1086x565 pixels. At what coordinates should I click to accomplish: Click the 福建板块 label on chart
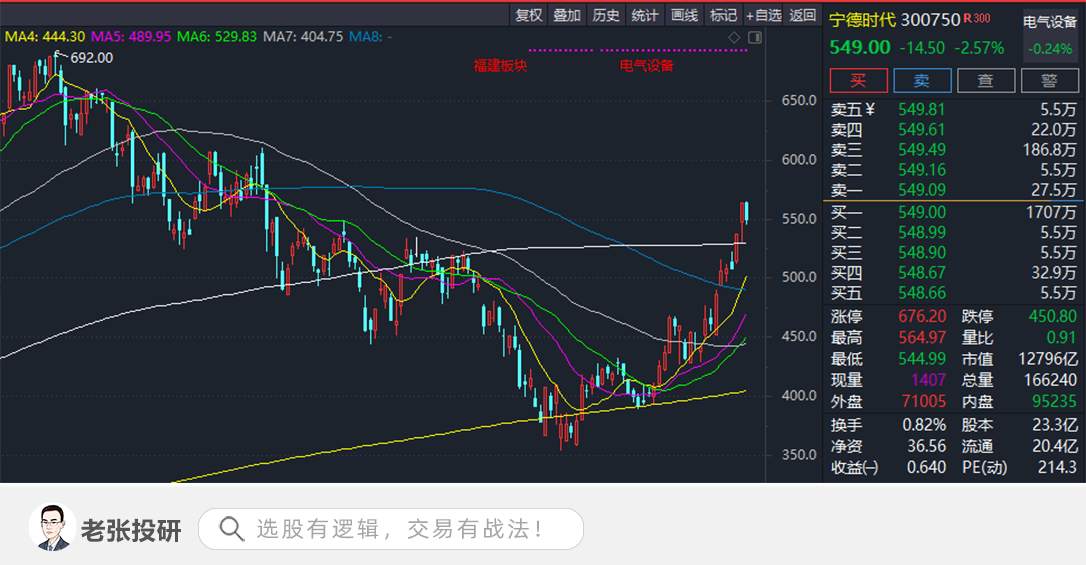500,66
